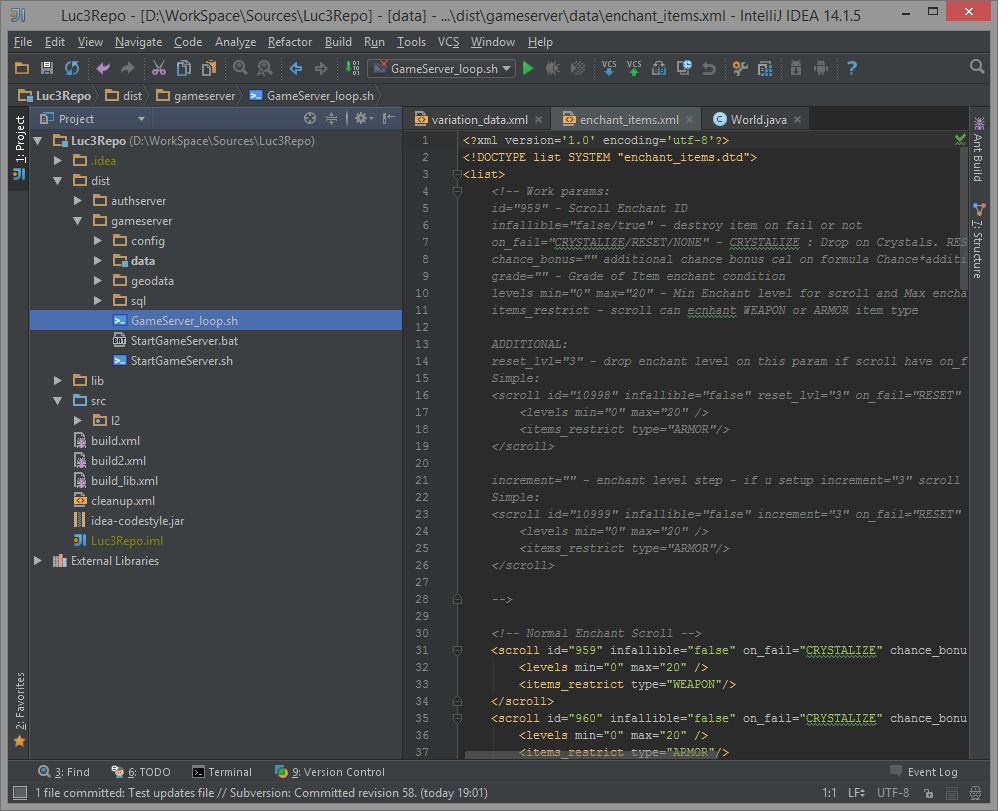Click the VCS Revert icon

(708, 68)
